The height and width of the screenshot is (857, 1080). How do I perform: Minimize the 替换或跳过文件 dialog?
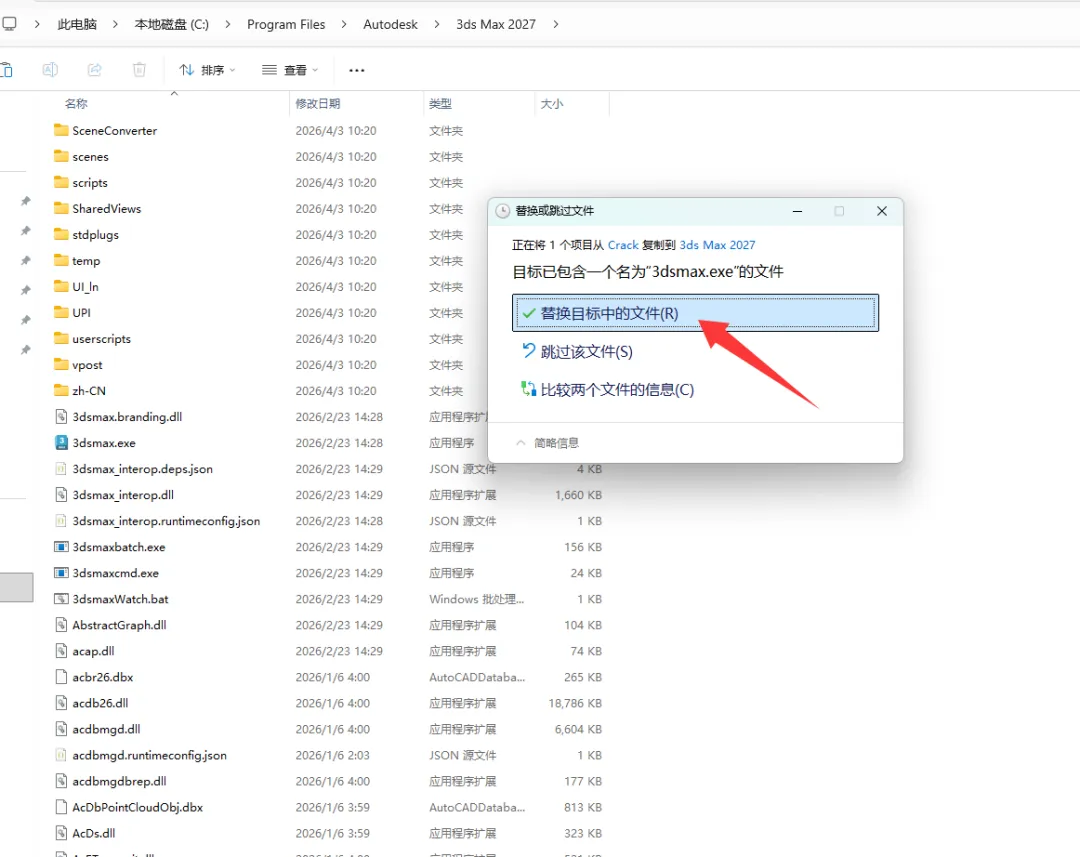pyautogui.click(x=797, y=211)
